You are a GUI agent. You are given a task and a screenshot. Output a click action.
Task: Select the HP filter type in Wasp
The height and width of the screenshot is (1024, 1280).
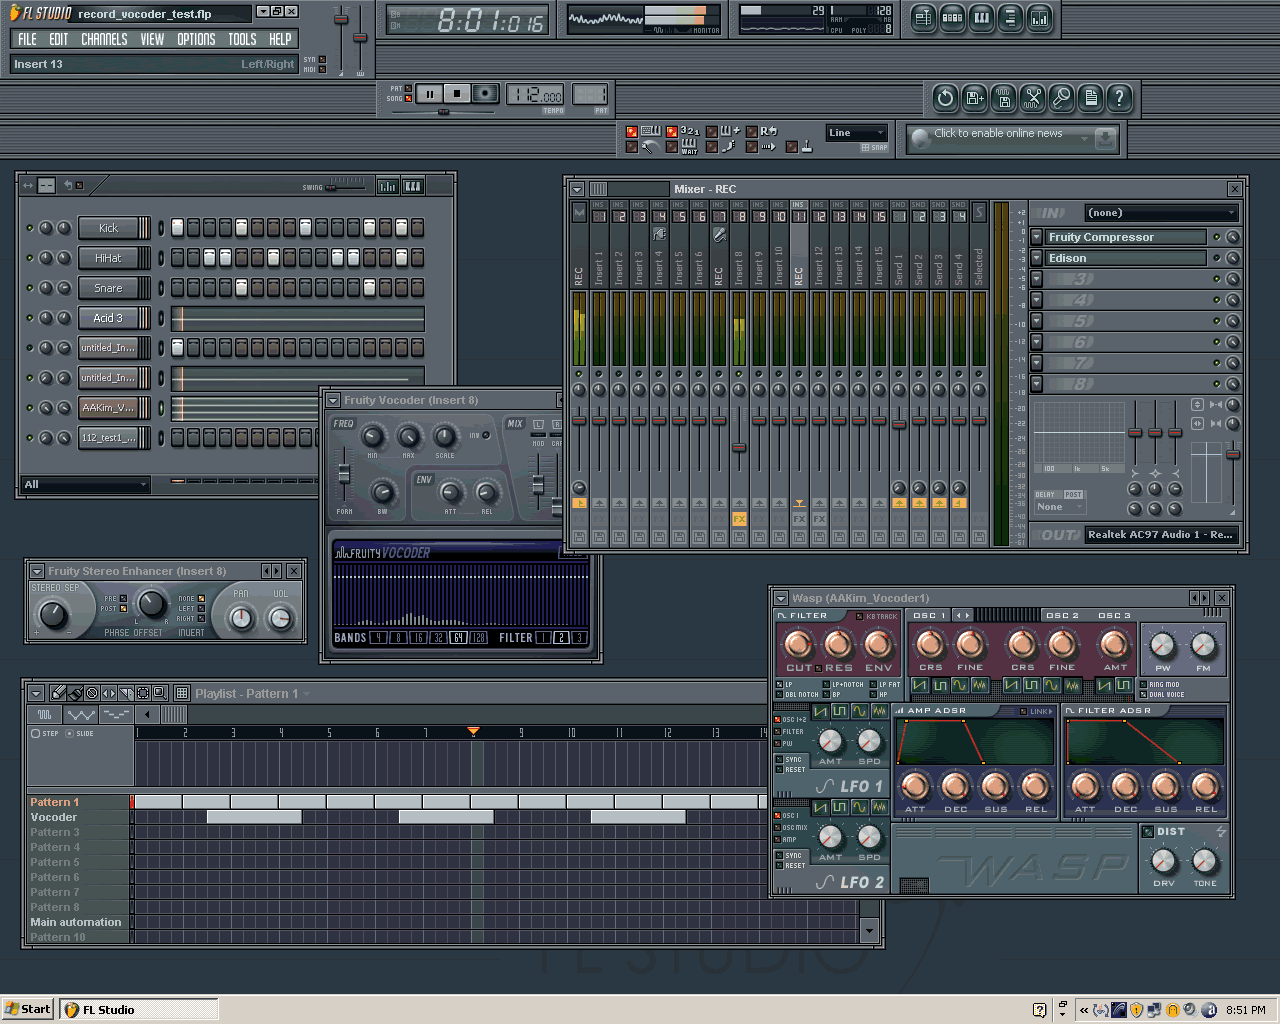click(x=873, y=694)
